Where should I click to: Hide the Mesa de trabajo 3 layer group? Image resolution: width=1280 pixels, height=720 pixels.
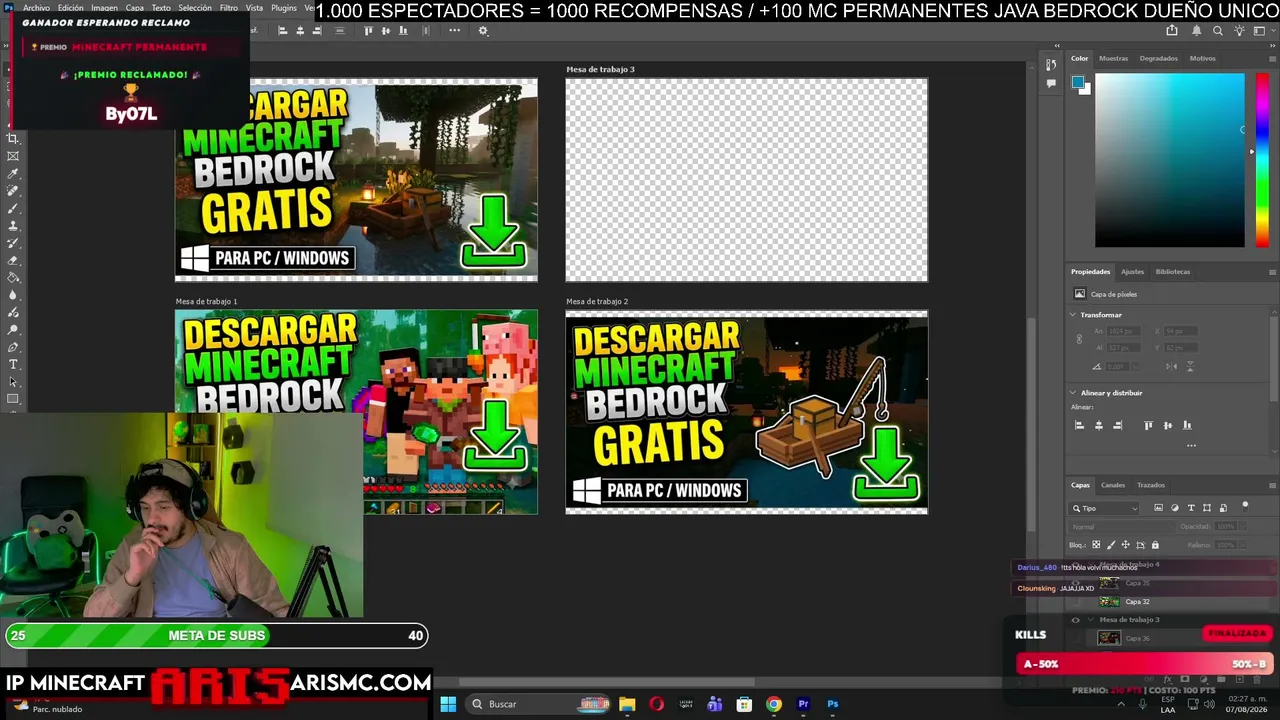click(1076, 620)
